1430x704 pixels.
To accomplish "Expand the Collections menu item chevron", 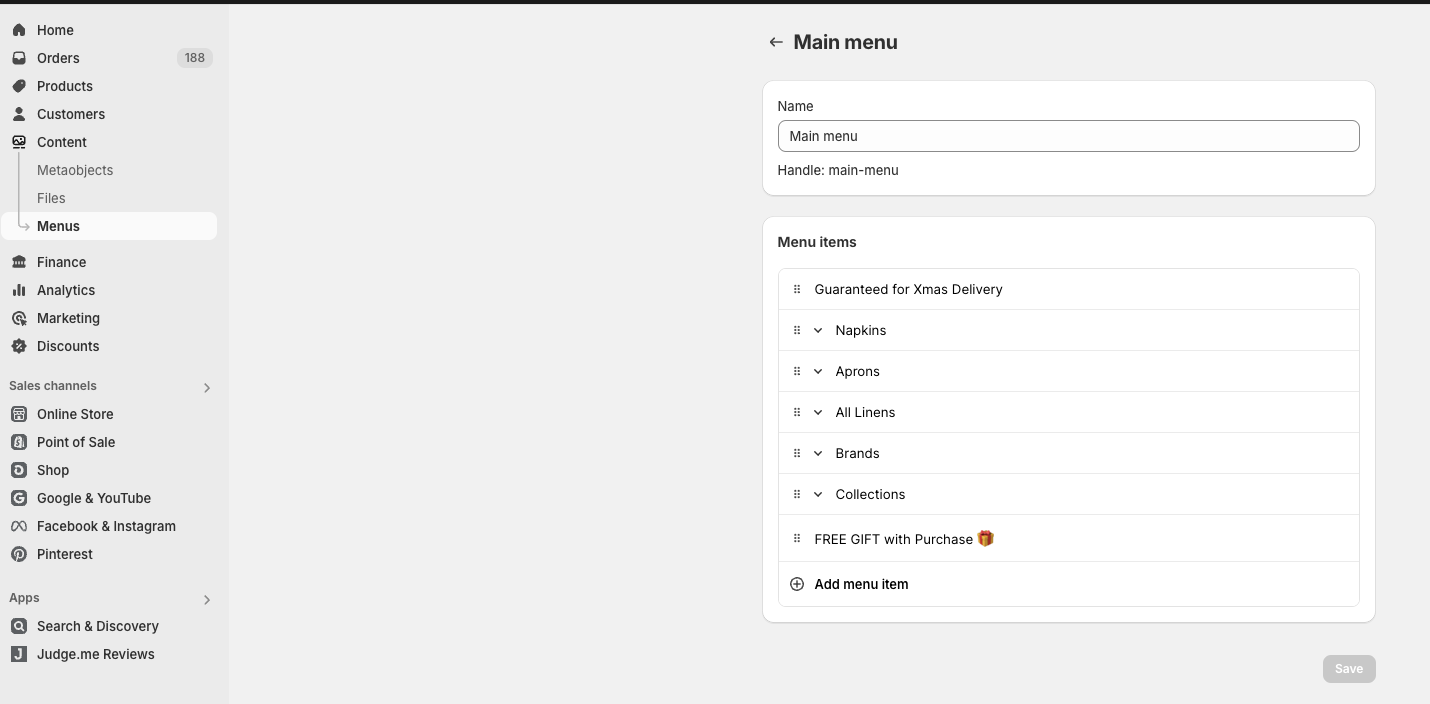I will [818, 494].
